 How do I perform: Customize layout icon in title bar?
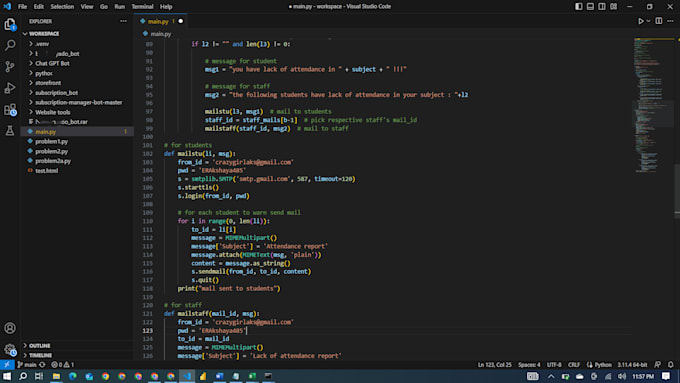click(x=614, y=7)
